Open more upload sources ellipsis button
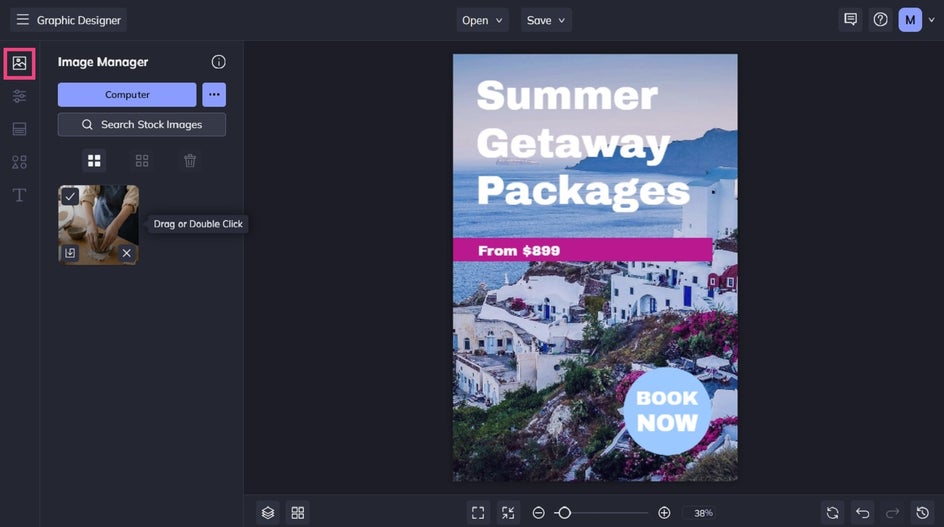 point(214,95)
